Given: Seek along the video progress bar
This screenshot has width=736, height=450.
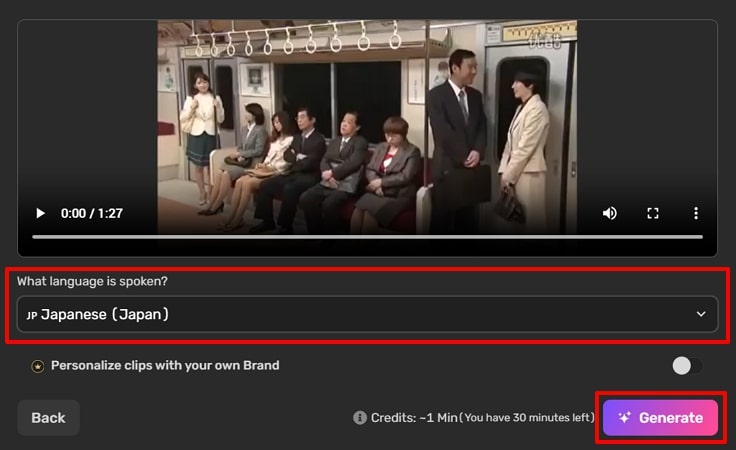Looking at the screenshot, I should tap(367, 237).
